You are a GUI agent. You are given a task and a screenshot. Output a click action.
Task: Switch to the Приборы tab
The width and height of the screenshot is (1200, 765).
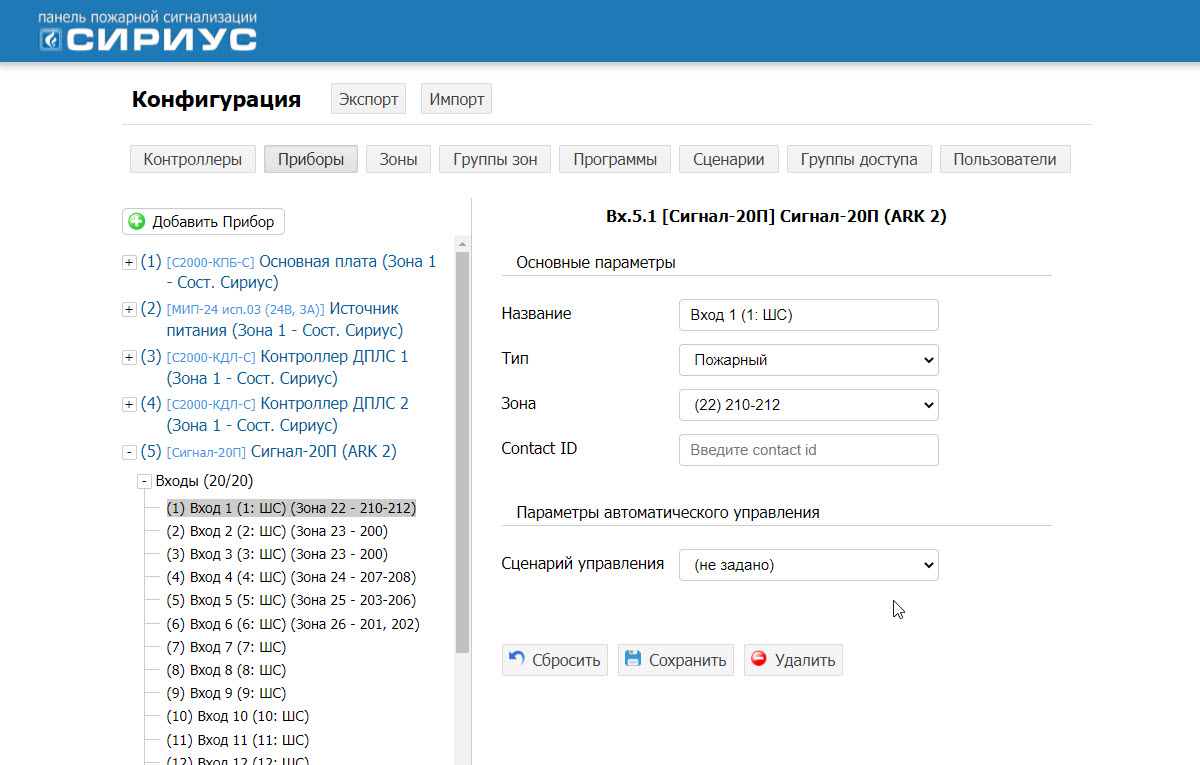(311, 159)
